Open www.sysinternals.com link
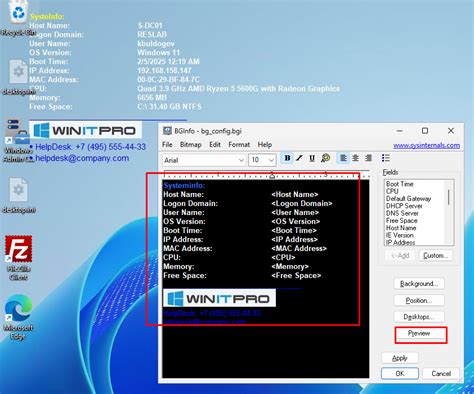 426,146
